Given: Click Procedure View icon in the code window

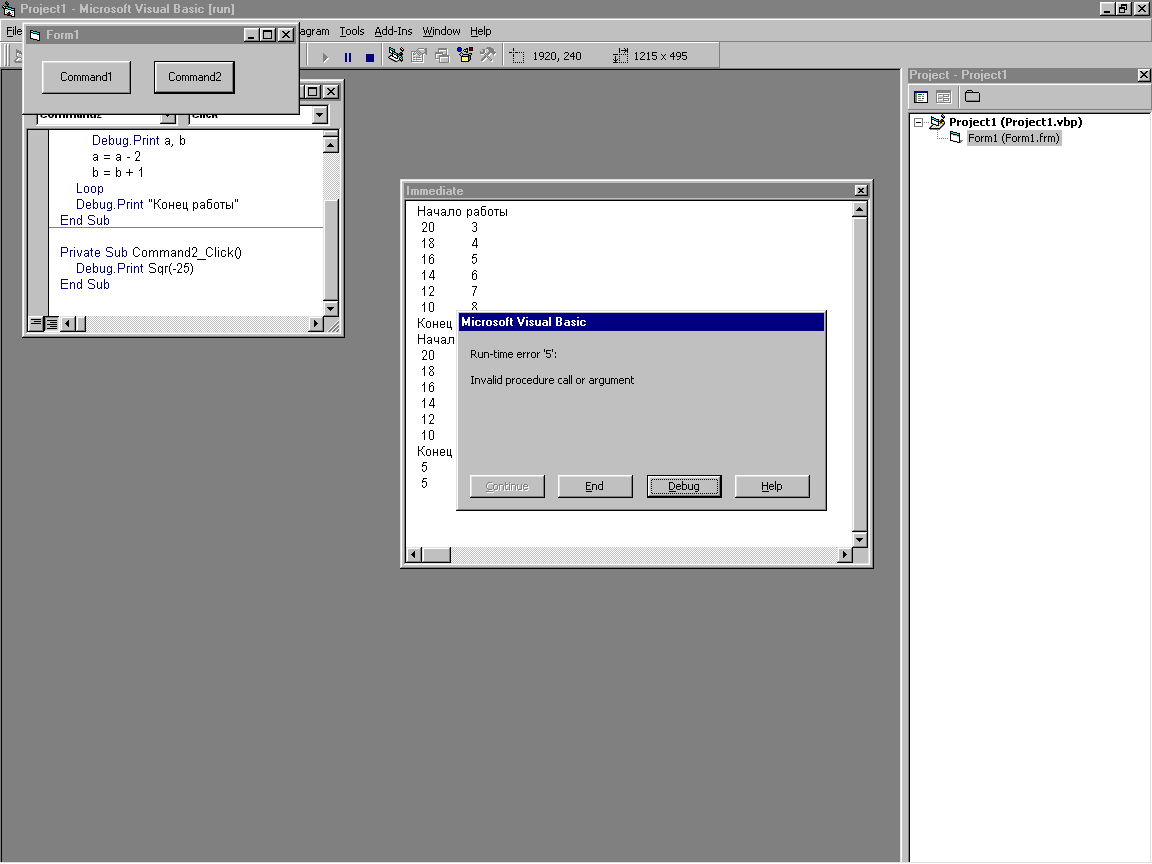Looking at the screenshot, I should [36, 323].
